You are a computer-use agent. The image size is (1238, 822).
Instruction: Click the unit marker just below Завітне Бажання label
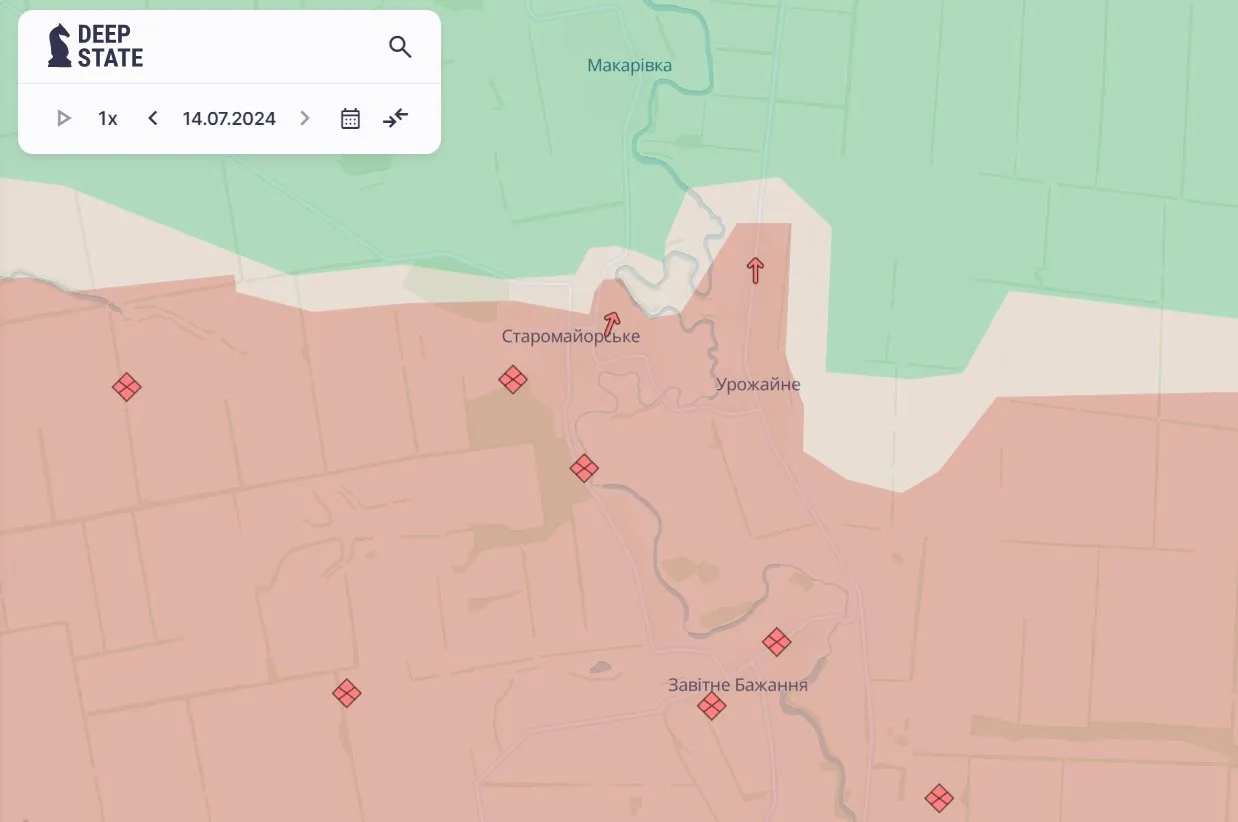711,706
